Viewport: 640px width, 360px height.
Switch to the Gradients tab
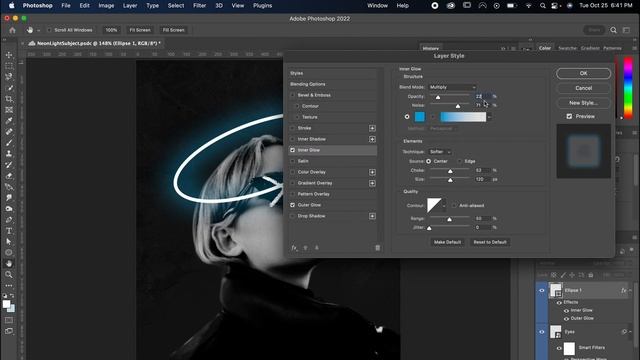590,48
